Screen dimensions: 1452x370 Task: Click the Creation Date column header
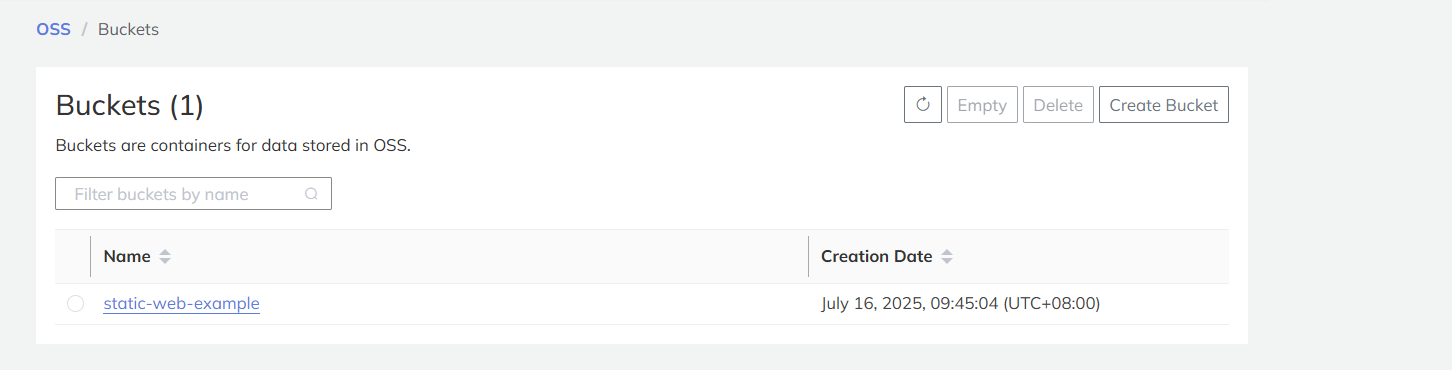[x=877, y=256]
